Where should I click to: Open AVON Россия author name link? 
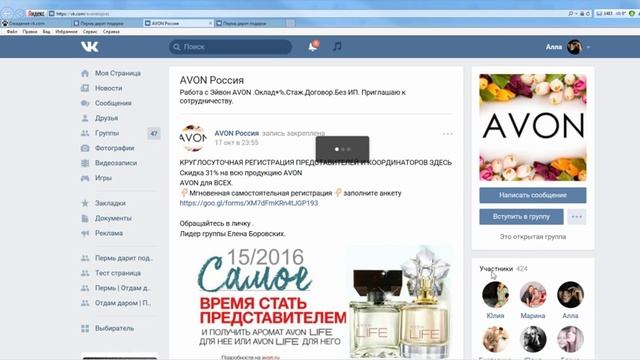[237, 133]
